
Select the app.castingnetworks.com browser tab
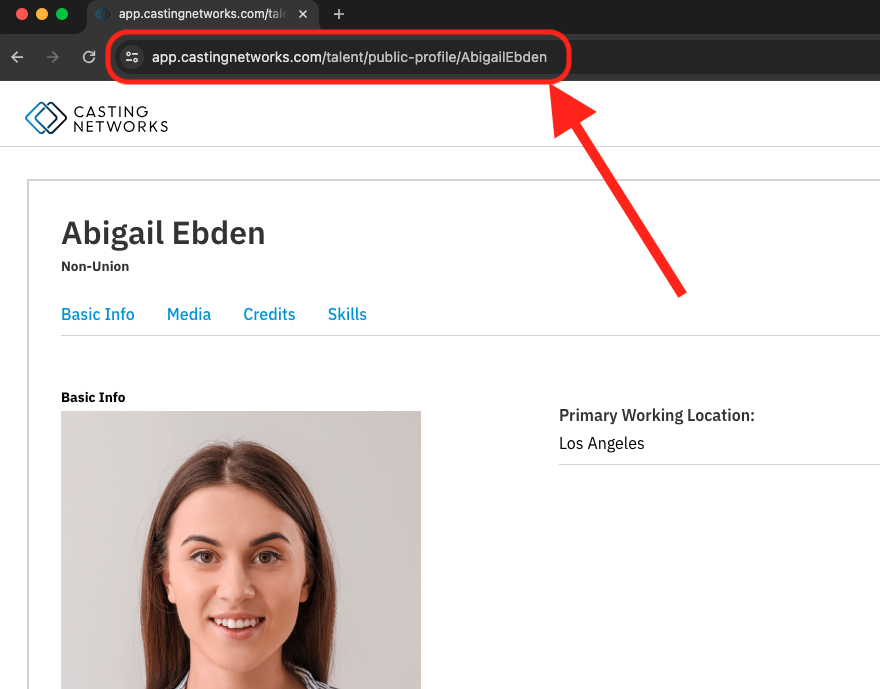(x=203, y=14)
